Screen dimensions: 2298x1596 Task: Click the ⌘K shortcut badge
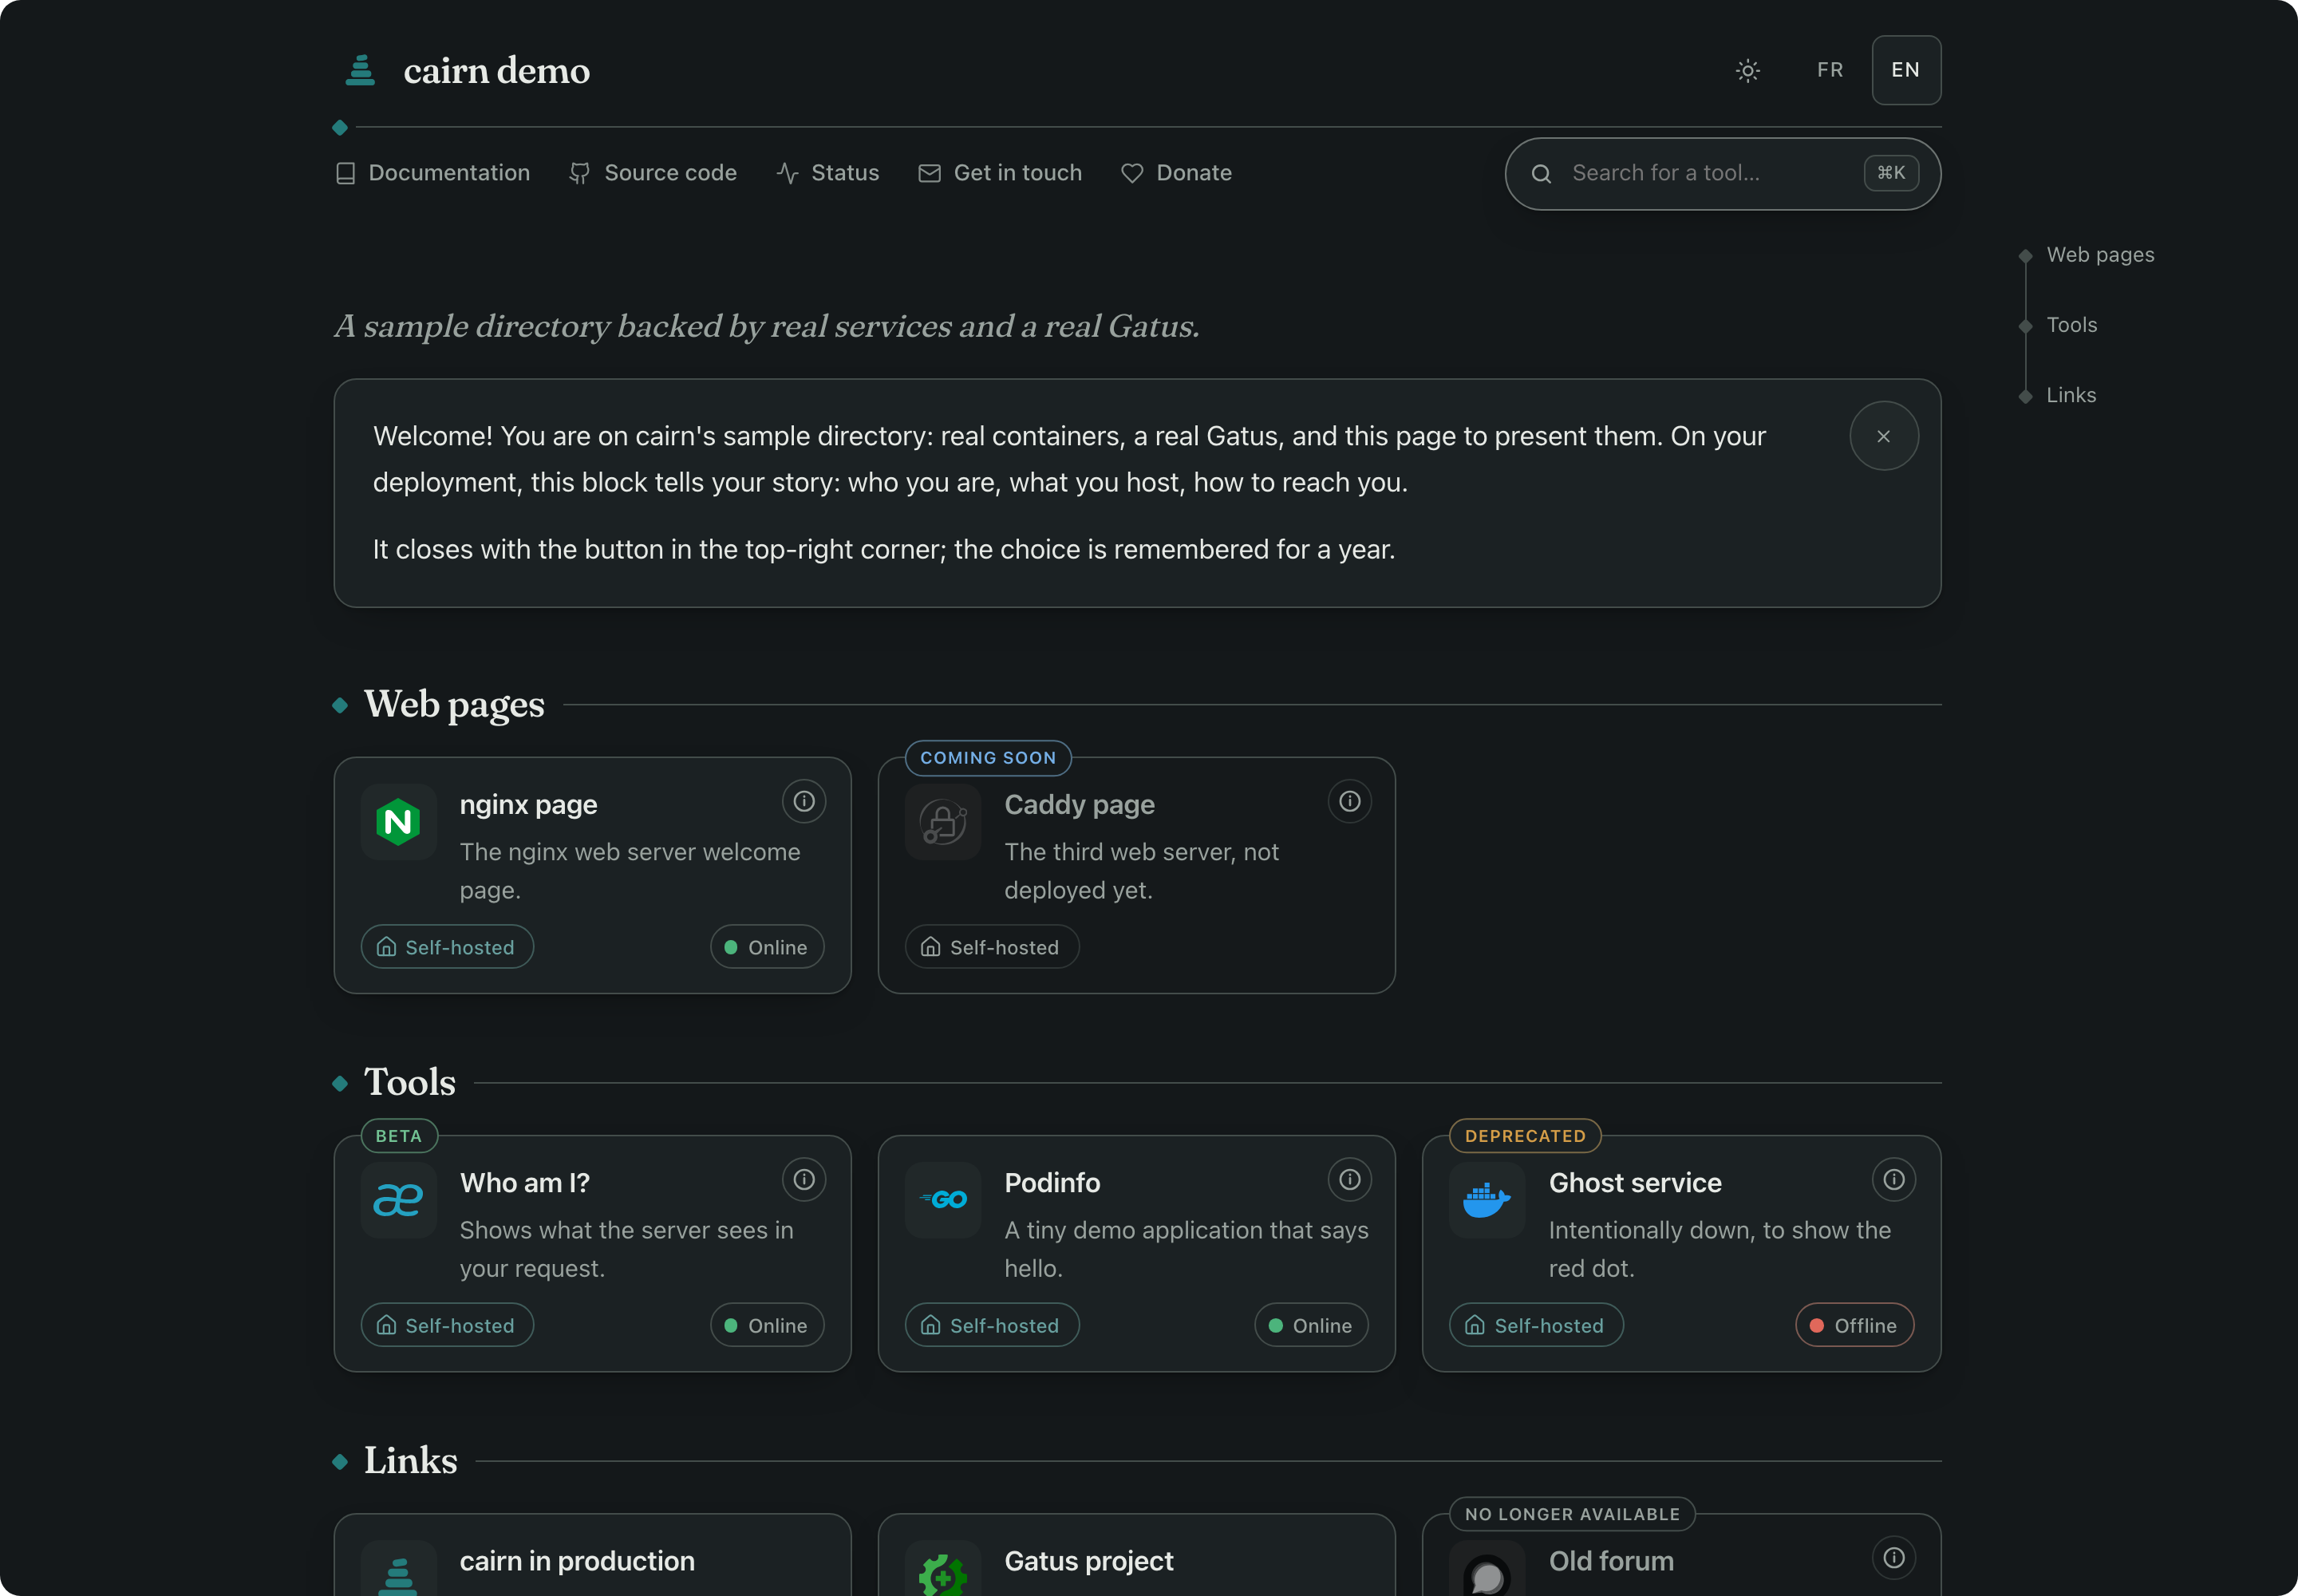point(1890,173)
